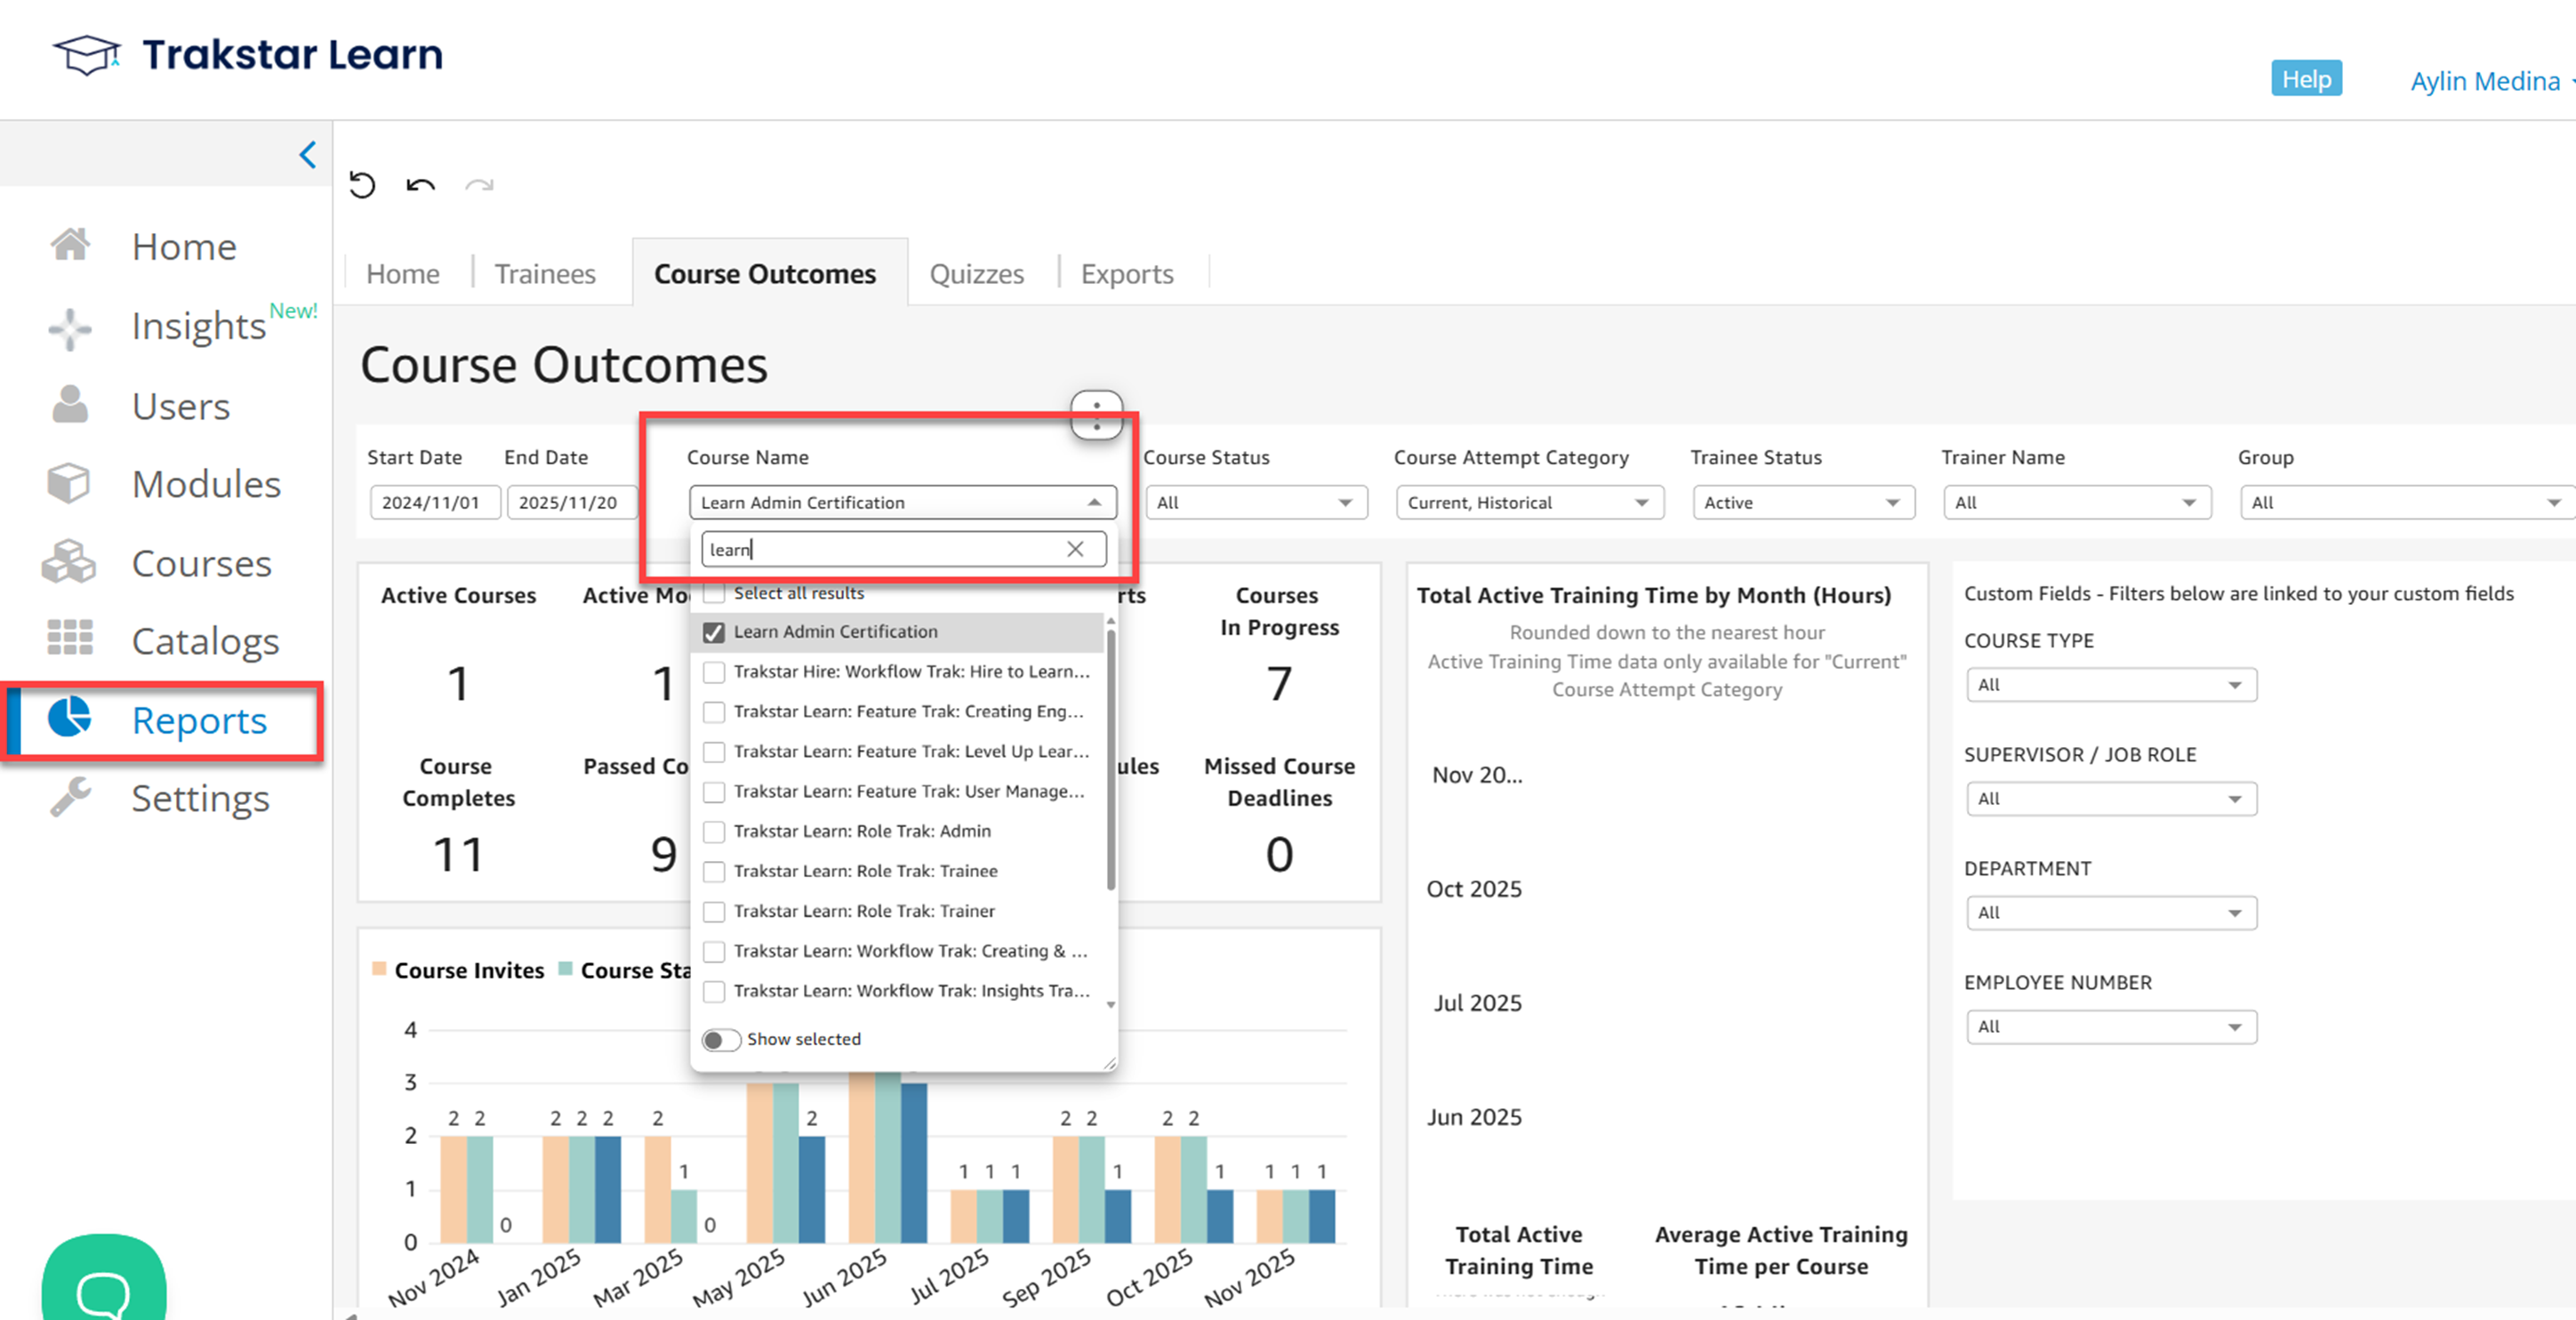Screen dimensions: 2576x1320
Task: Expand the DEPARTMENT filter dropdown
Action: pyautogui.click(x=2111, y=913)
